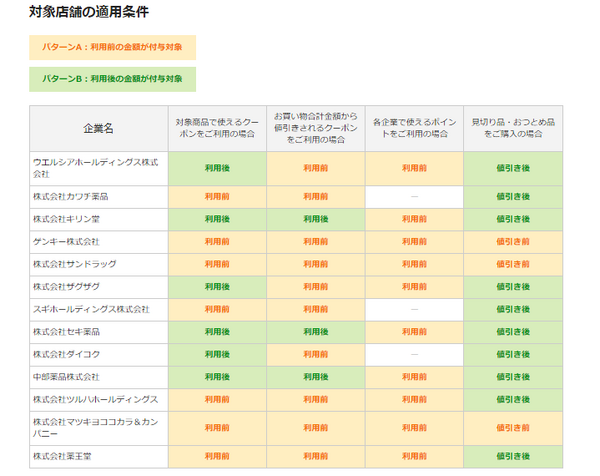Select 株式会社サンドラッグ row name
The height and width of the screenshot is (476, 600).
tap(99, 265)
